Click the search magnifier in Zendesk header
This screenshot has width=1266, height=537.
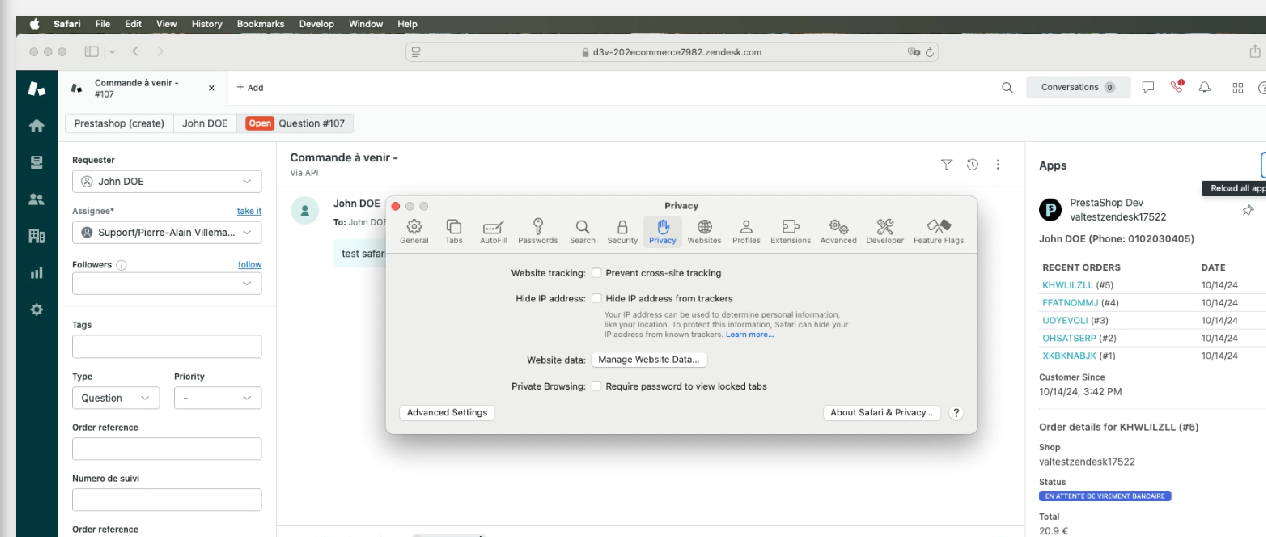point(1007,88)
